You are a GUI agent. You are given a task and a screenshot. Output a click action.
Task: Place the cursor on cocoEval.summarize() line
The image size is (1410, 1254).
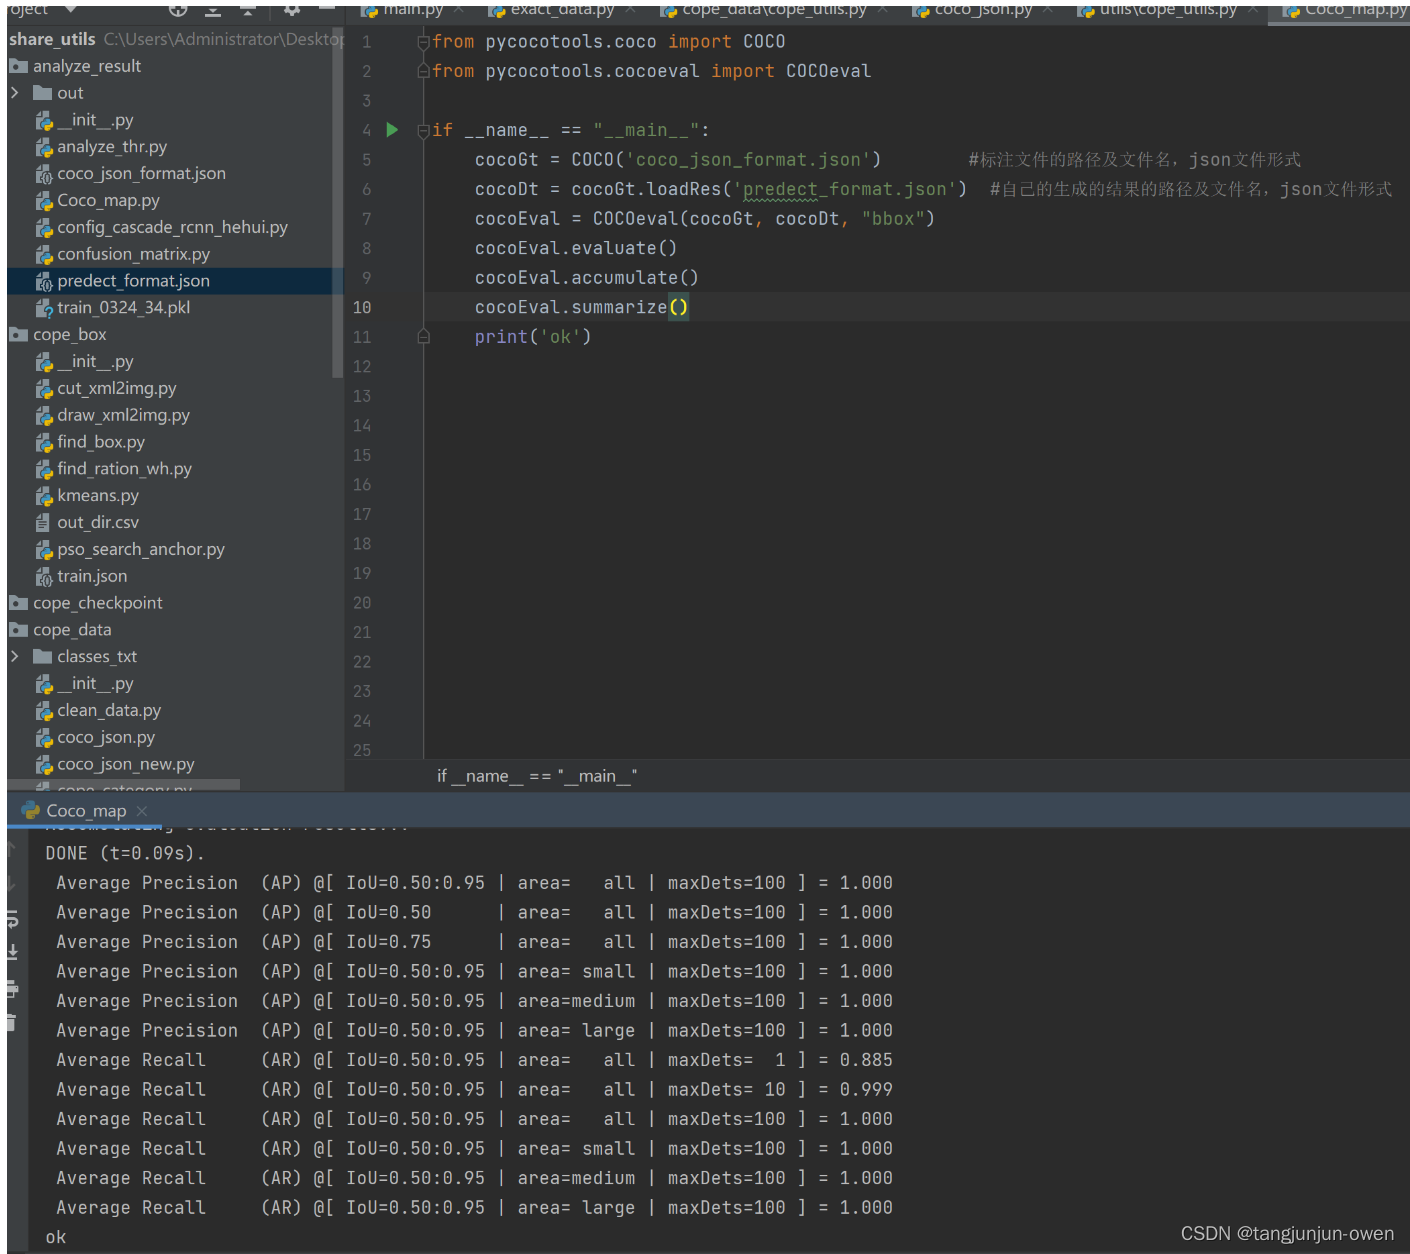click(x=581, y=308)
